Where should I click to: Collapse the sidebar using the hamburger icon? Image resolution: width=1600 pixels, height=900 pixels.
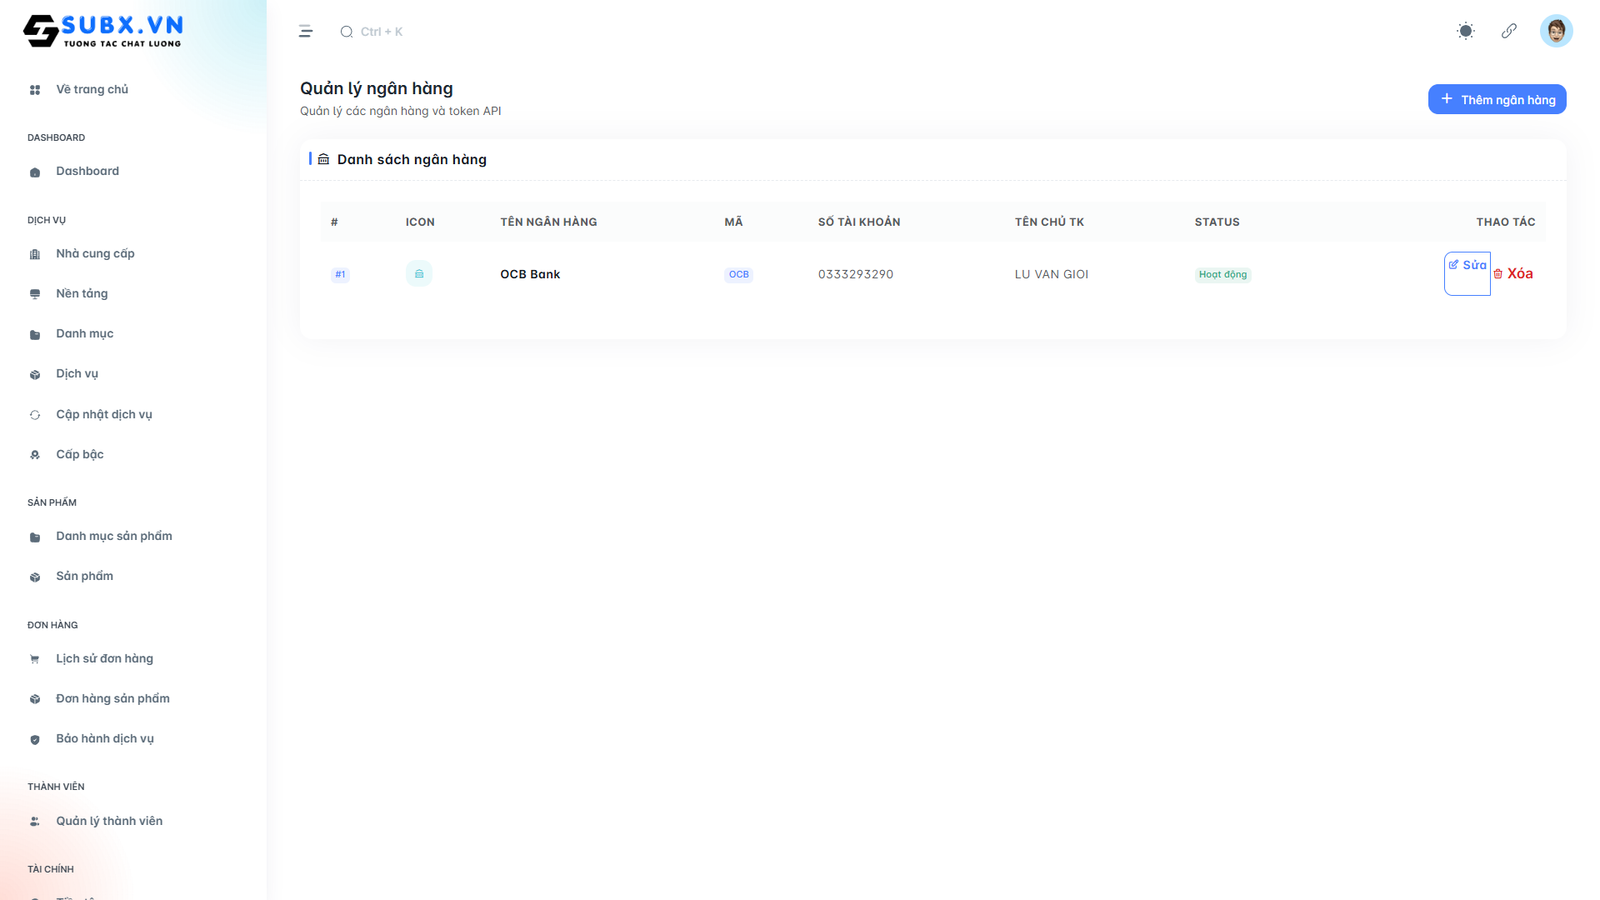(x=305, y=31)
